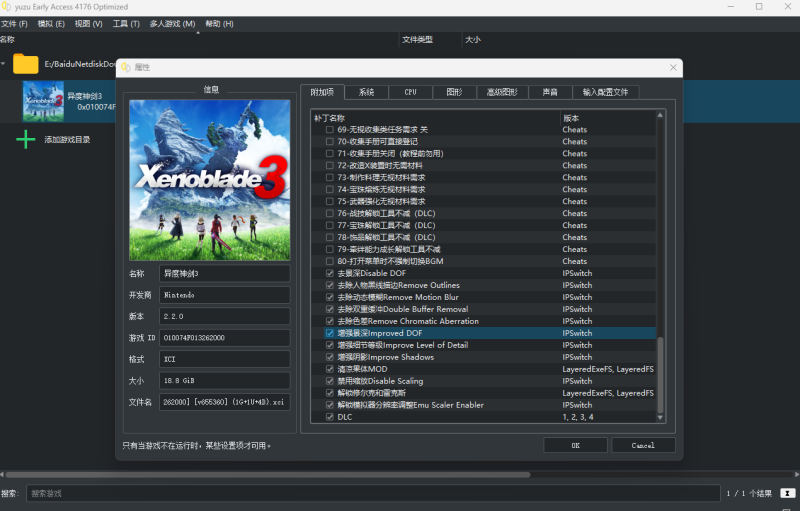Image resolution: width=800 pixels, height=511 pixels.
Task: Uncheck the Remove Outlines patch
Action: click(330, 285)
